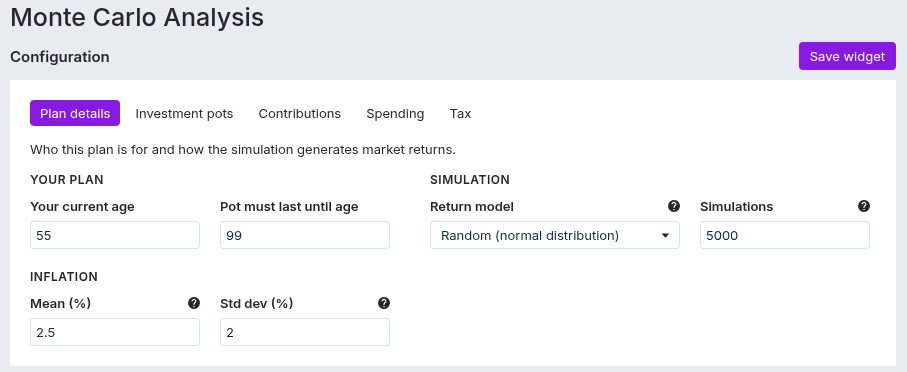Click the 'Your current age' label text
This screenshot has width=907, height=372.
pyautogui.click(x=82, y=207)
